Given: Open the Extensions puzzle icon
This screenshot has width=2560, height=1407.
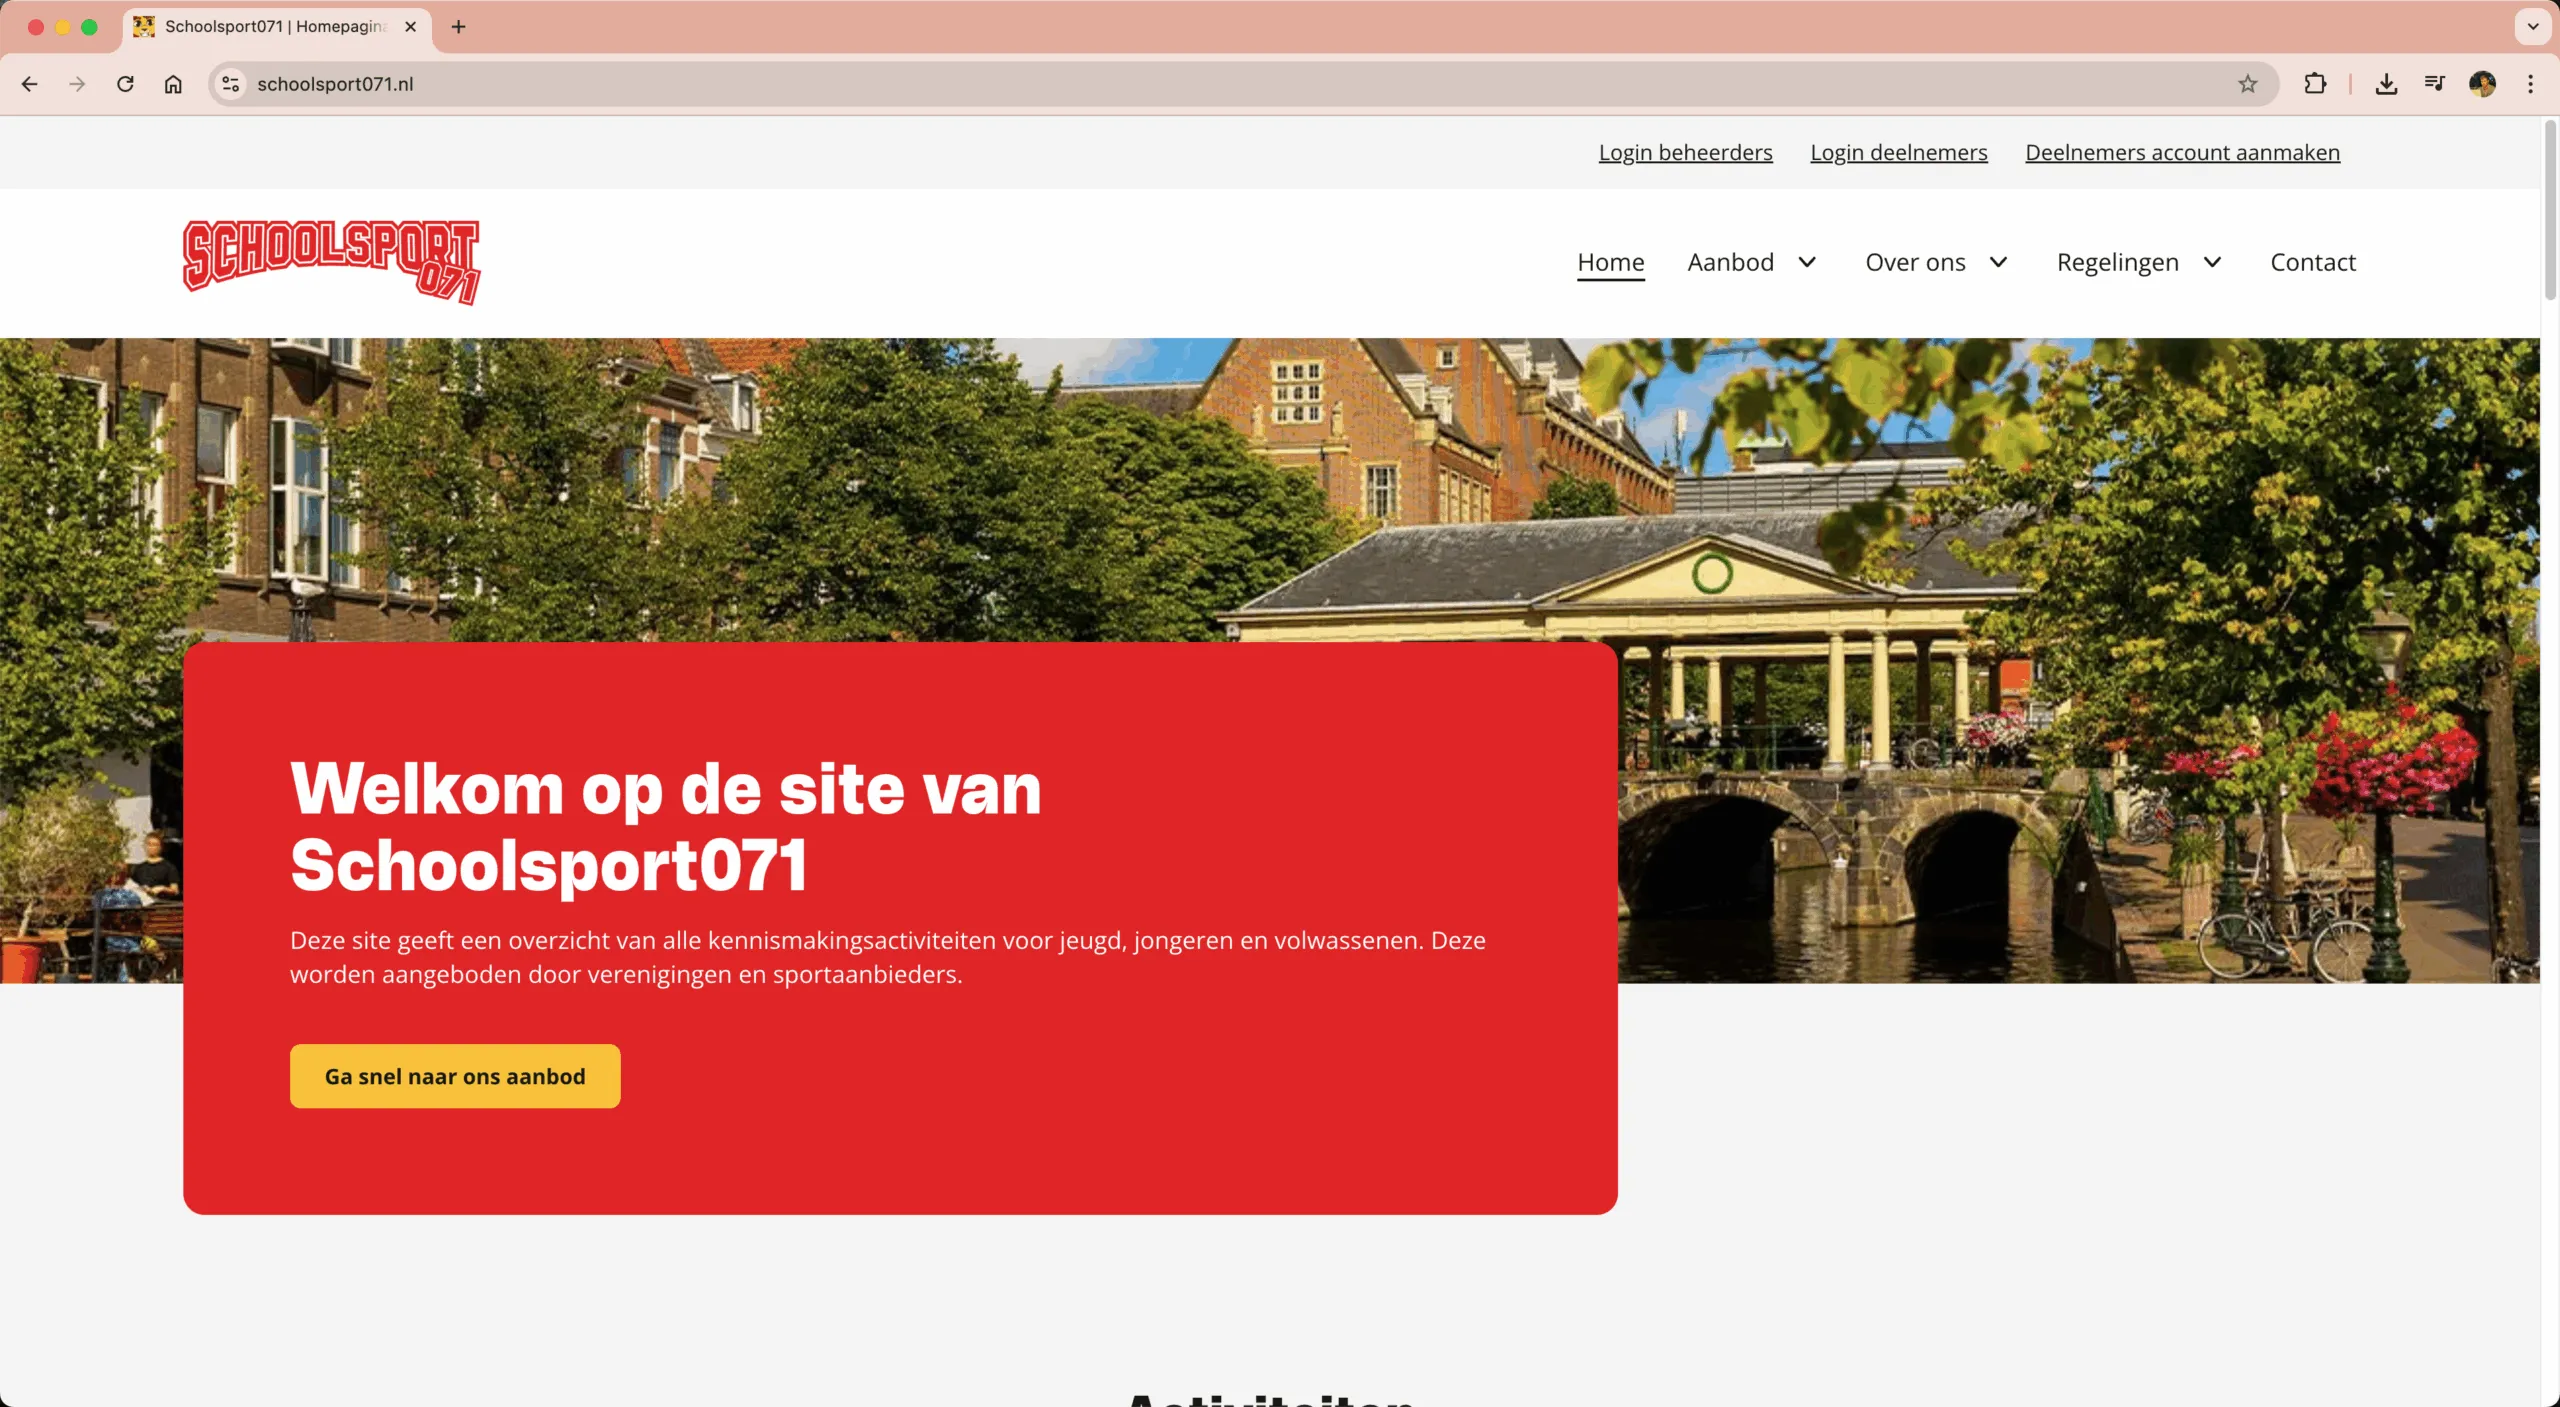Looking at the screenshot, I should coord(2314,84).
